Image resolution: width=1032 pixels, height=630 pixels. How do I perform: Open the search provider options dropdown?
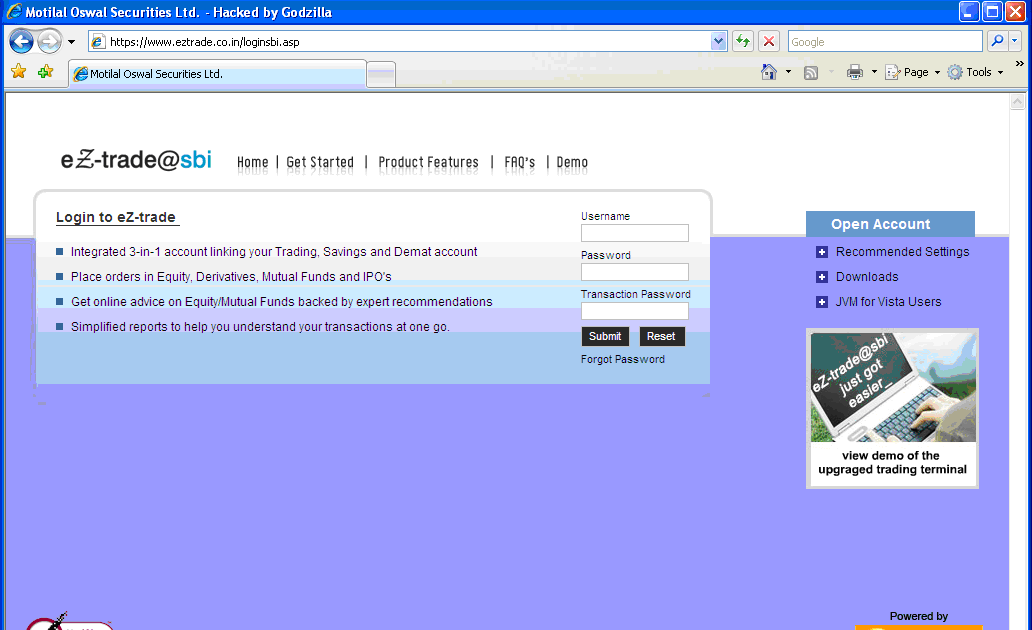[1014, 41]
